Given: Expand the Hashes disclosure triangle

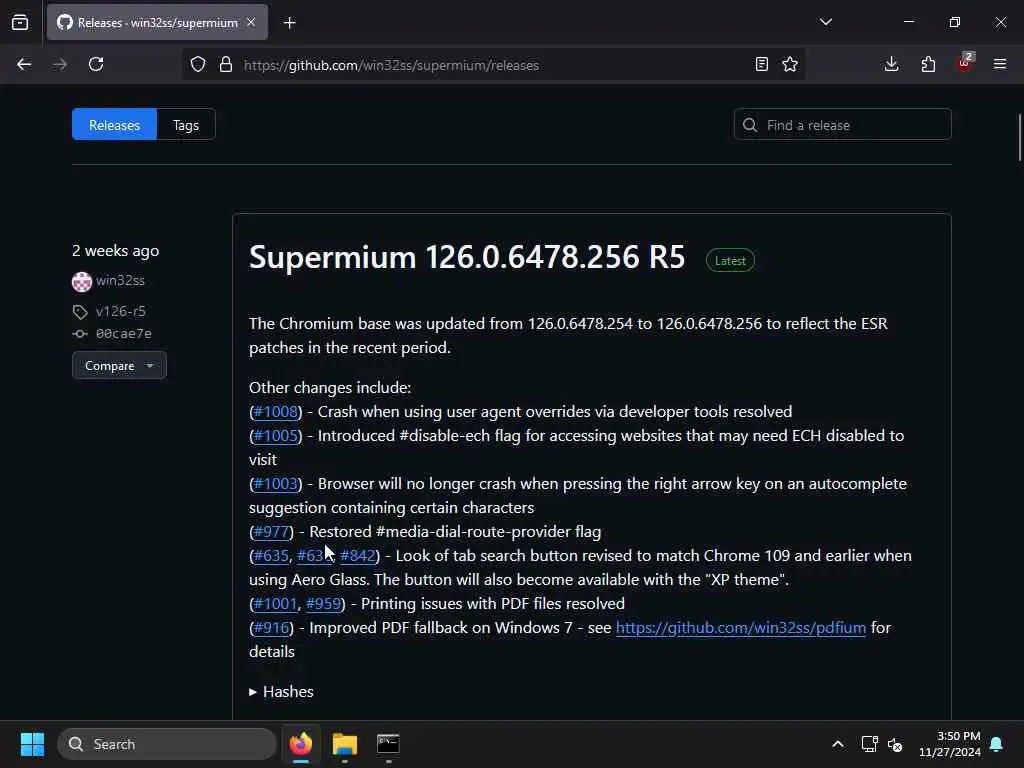Looking at the screenshot, I should point(253,692).
